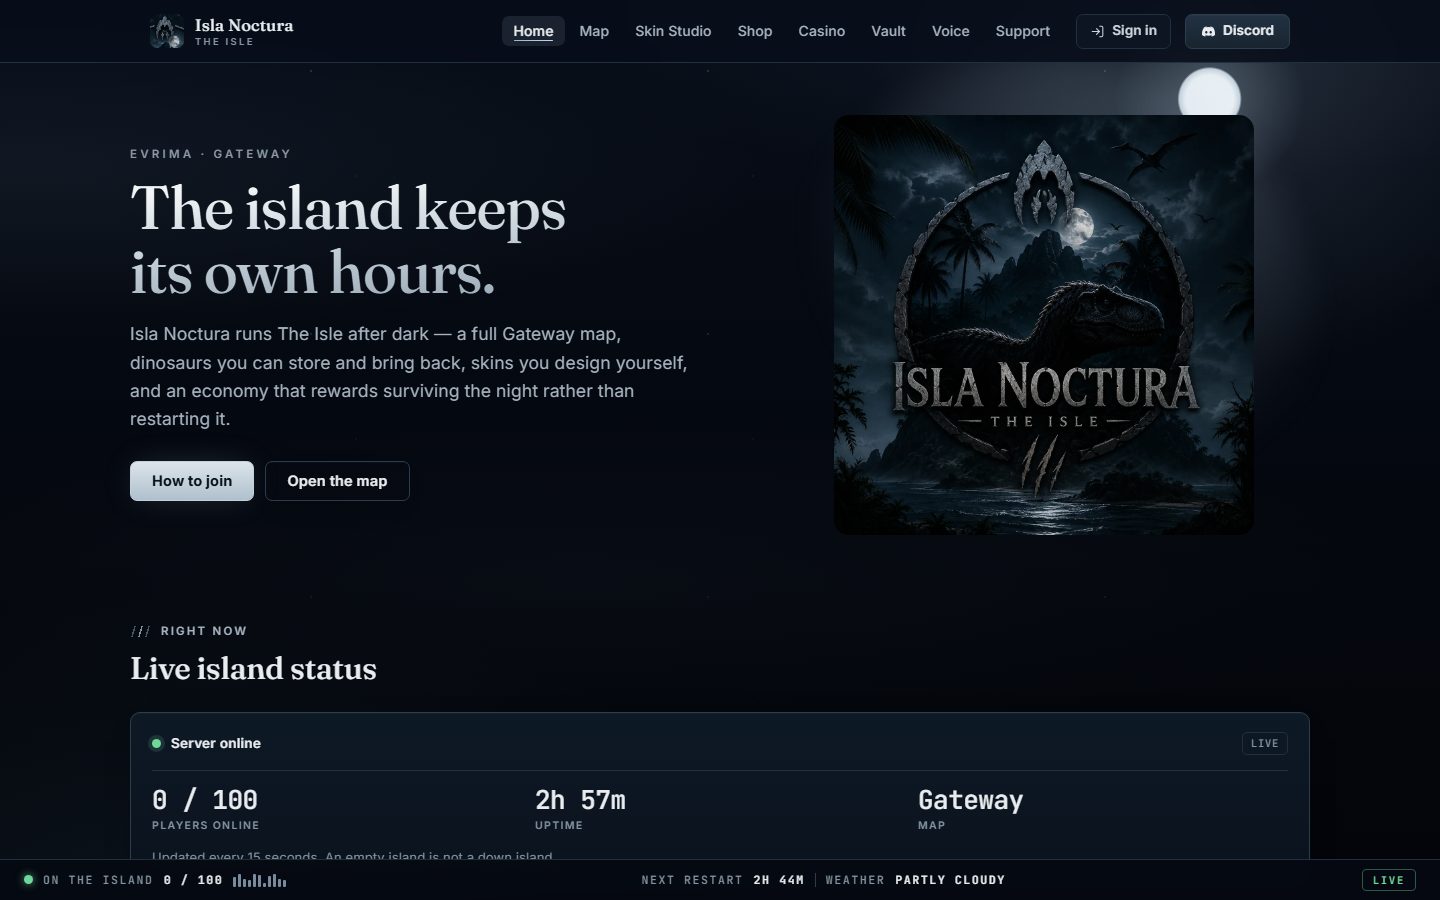Go to the Map page
Image resolution: width=1440 pixels, height=900 pixels.
[594, 31]
